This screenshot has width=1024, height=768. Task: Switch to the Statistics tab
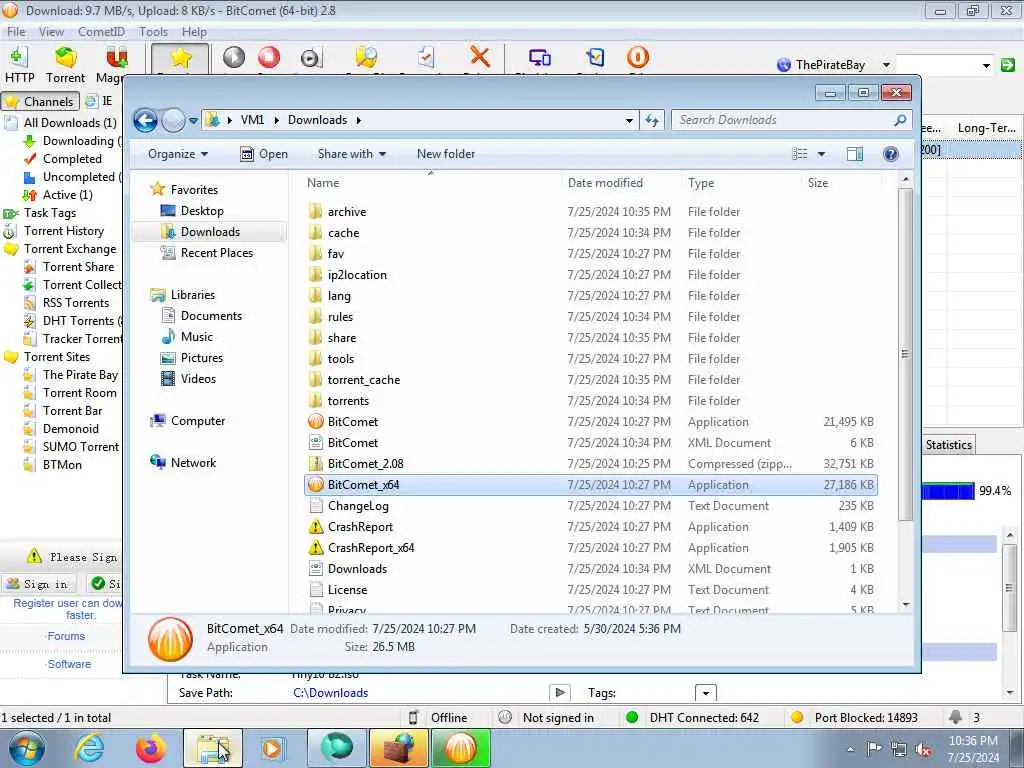(948, 445)
